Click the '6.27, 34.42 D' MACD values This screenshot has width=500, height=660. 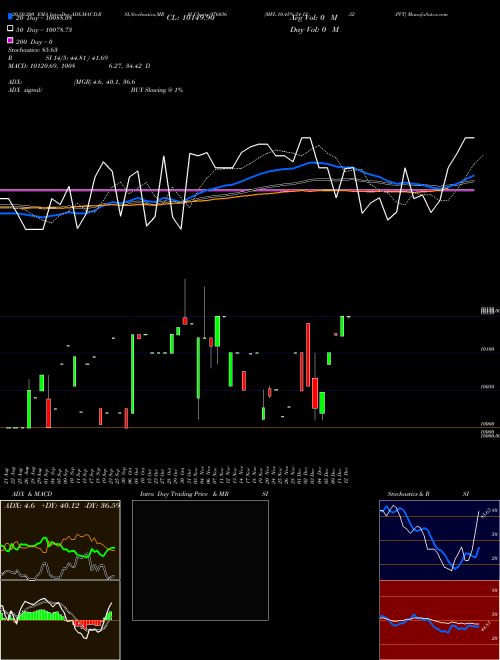coord(129,66)
